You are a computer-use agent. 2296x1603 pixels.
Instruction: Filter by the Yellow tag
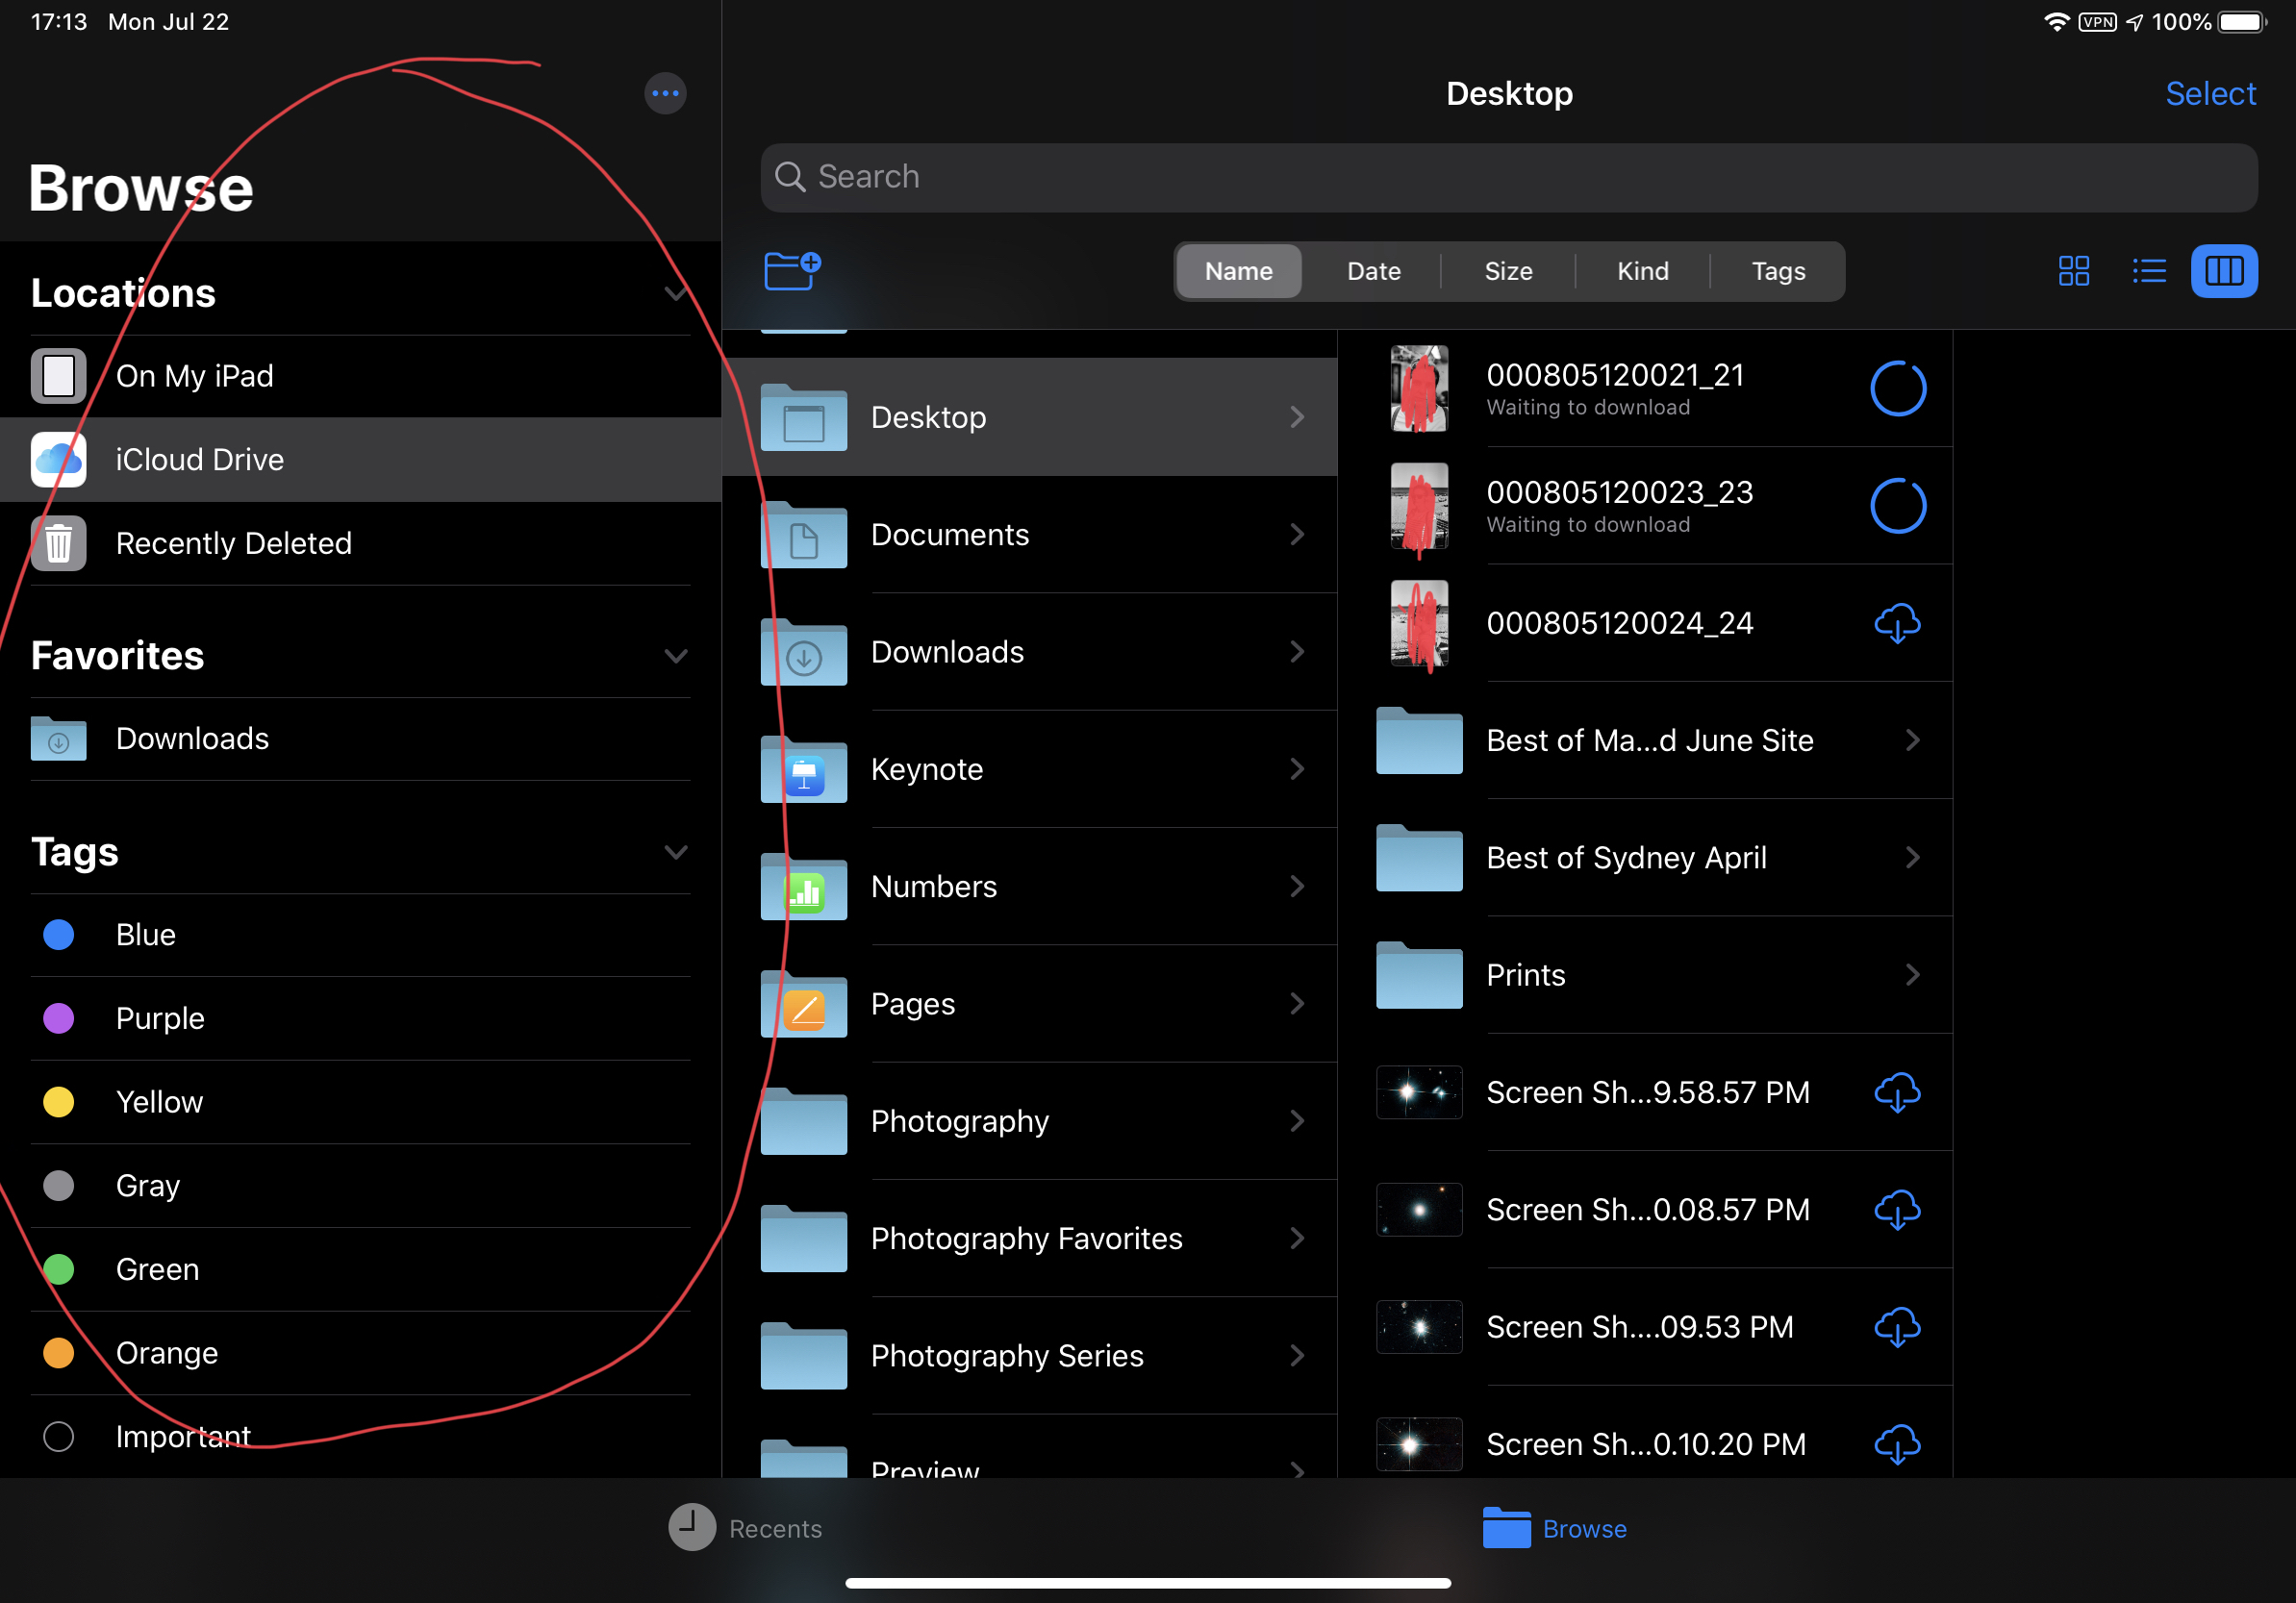tap(360, 1102)
